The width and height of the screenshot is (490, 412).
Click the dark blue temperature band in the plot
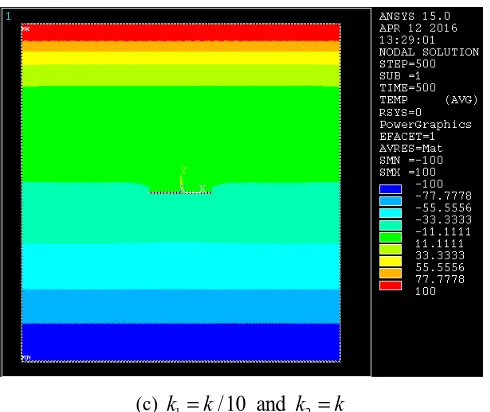click(181, 342)
